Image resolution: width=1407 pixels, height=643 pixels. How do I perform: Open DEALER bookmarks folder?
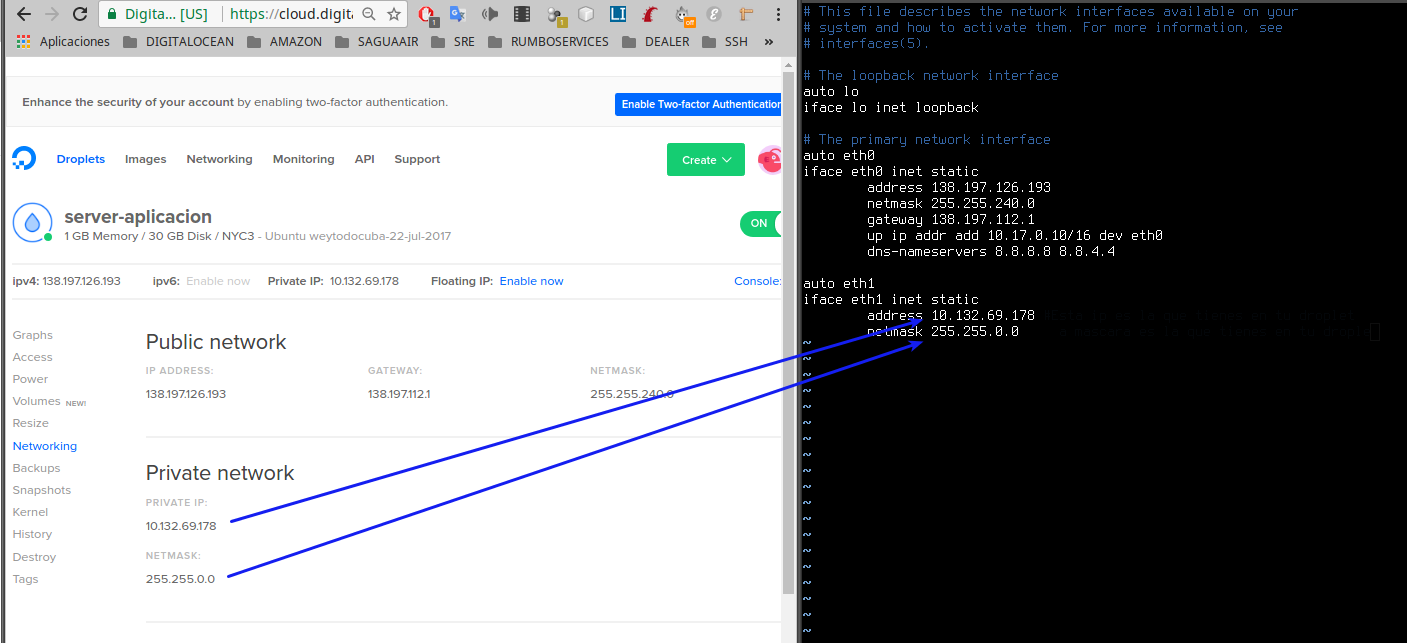[x=655, y=42]
